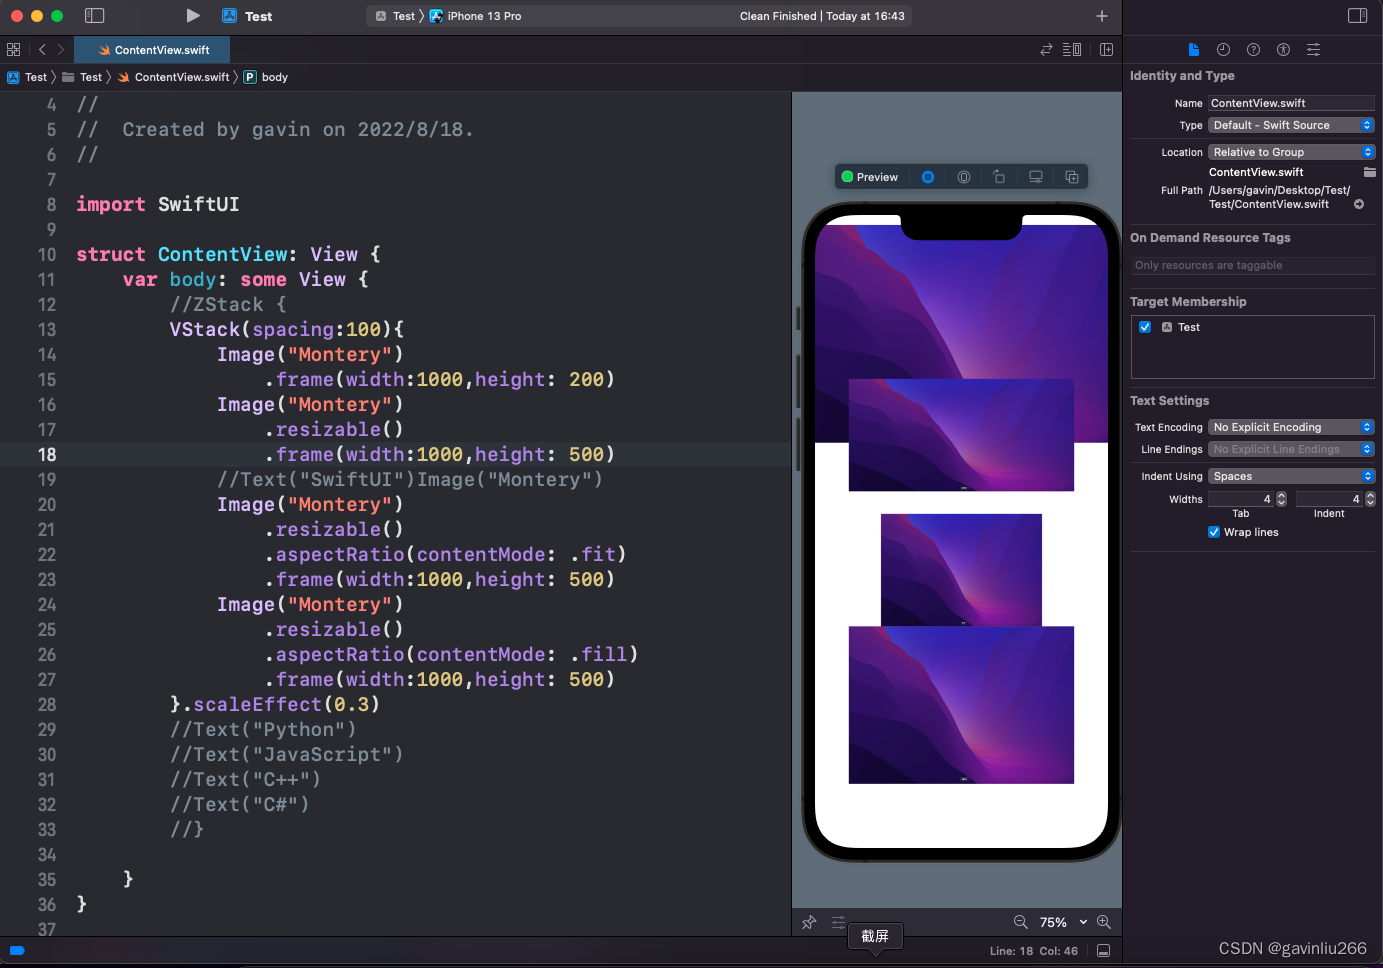Screen dimensions: 1383x968
Task: Open the related items grid menu
Action: (13, 49)
